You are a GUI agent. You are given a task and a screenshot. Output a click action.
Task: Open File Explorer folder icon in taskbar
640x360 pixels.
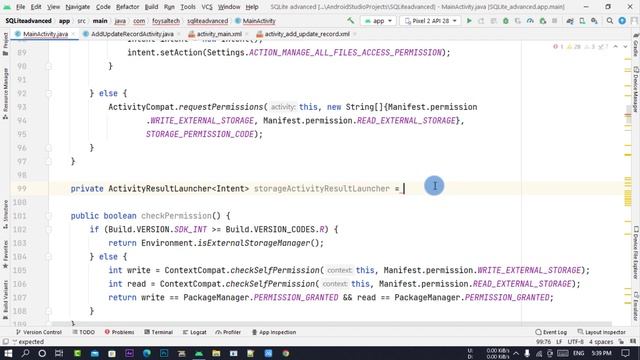point(216,353)
